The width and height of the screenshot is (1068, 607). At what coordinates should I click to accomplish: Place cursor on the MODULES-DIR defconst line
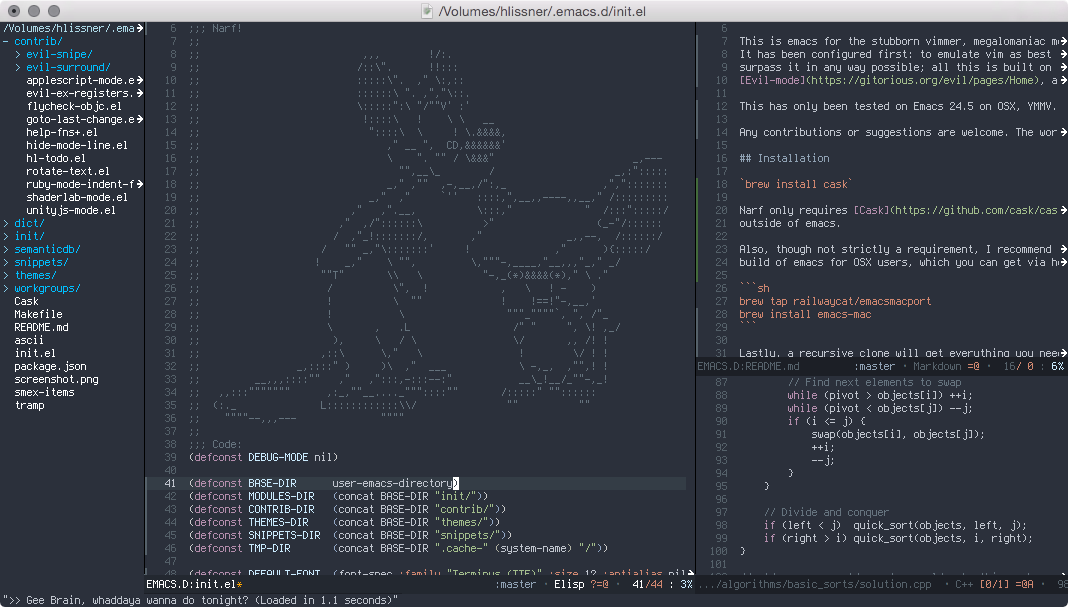[339, 496]
